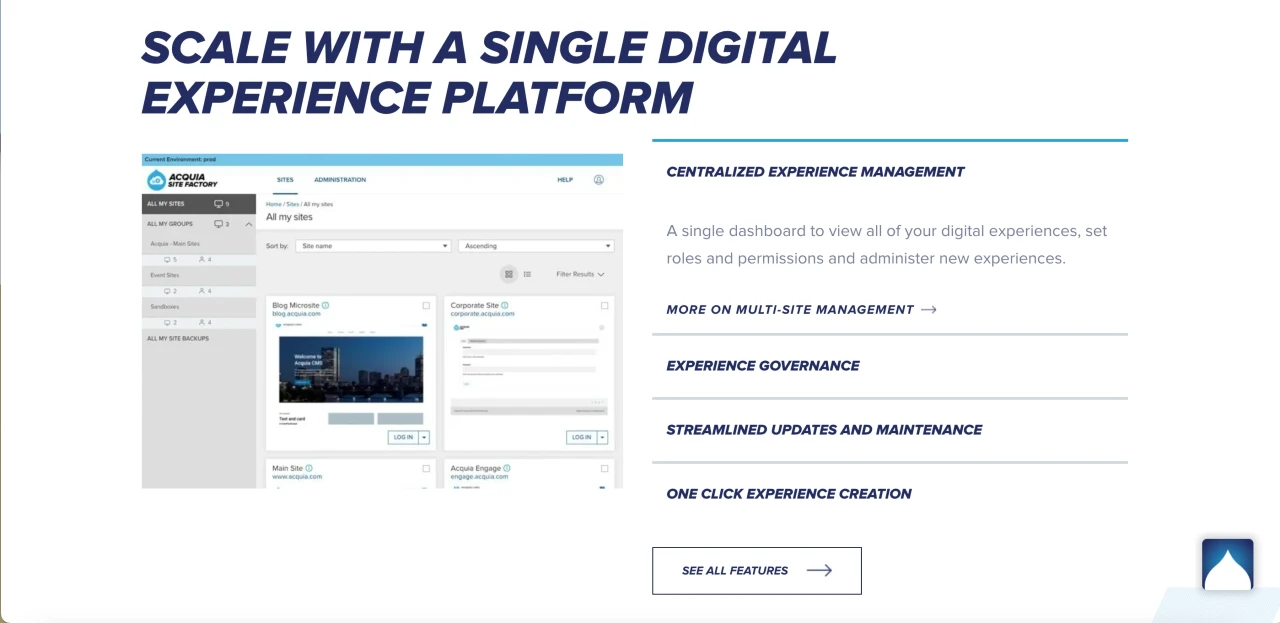Viewport: 1280px width, 623px height.
Task: Click info icon next to Acquia Engage
Action: point(507,468)
